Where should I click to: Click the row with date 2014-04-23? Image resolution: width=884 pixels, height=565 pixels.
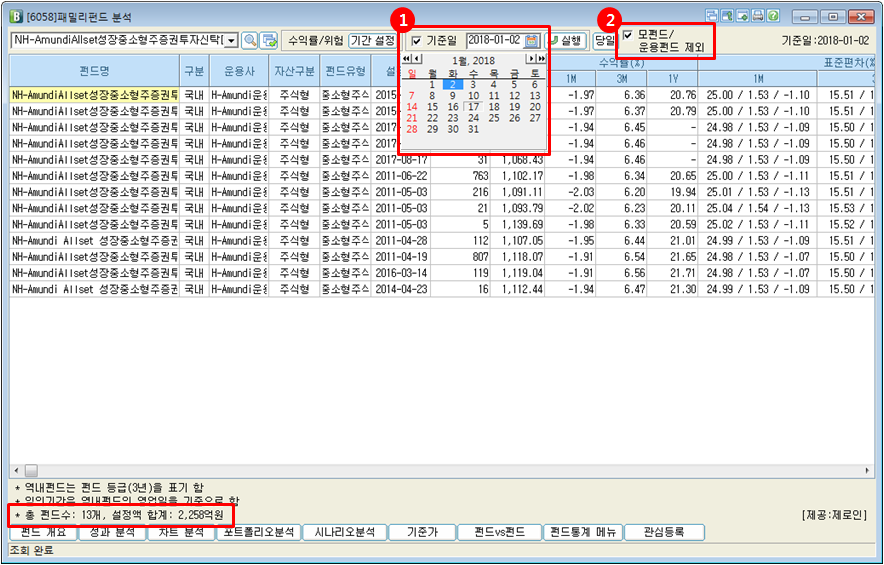441,289
